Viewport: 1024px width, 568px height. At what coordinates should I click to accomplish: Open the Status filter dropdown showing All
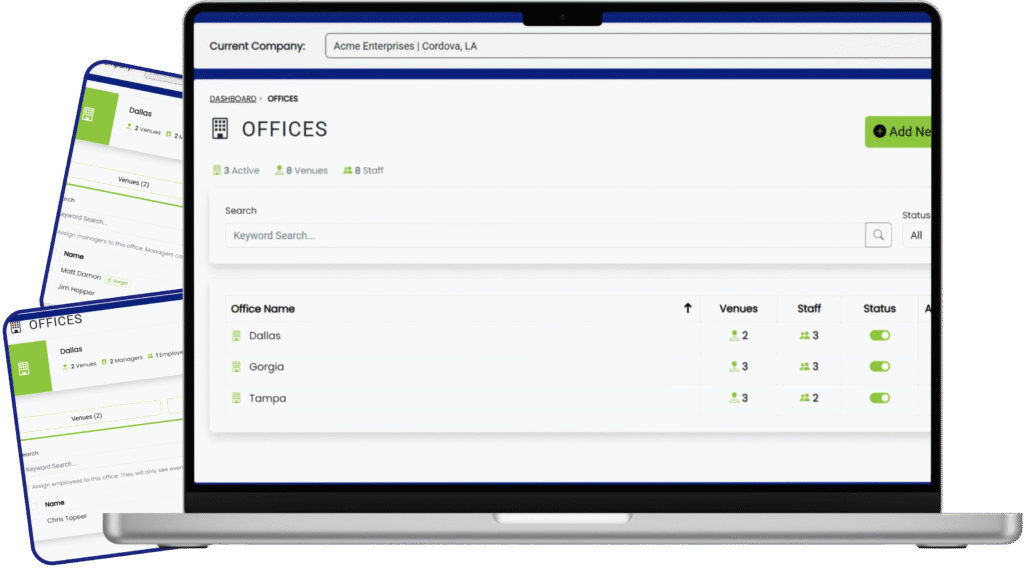(x=917, y=235)
